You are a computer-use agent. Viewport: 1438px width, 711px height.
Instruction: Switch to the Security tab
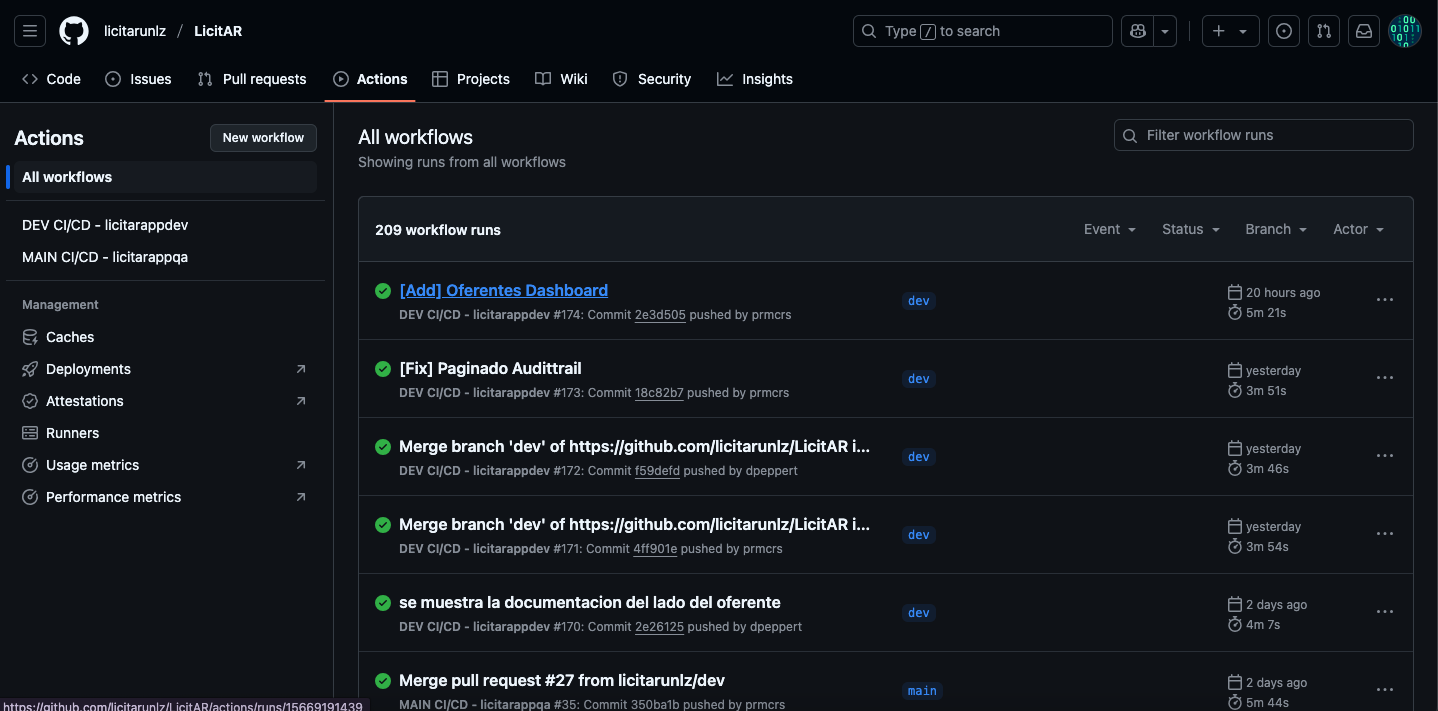click(652, 79)
